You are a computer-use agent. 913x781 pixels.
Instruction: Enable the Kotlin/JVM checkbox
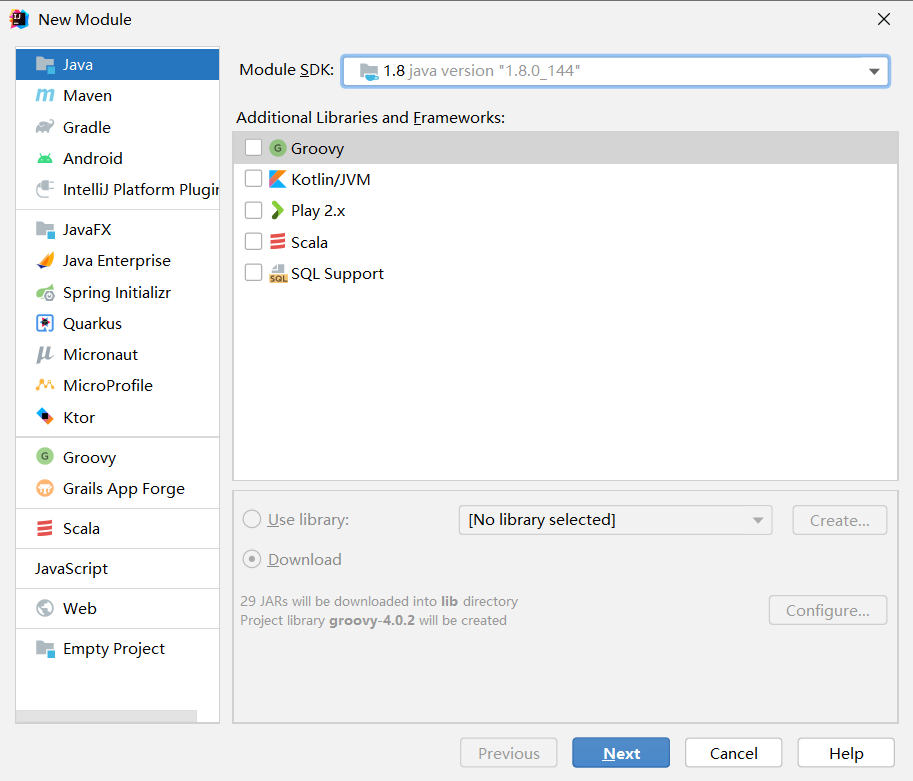(253, 179)
